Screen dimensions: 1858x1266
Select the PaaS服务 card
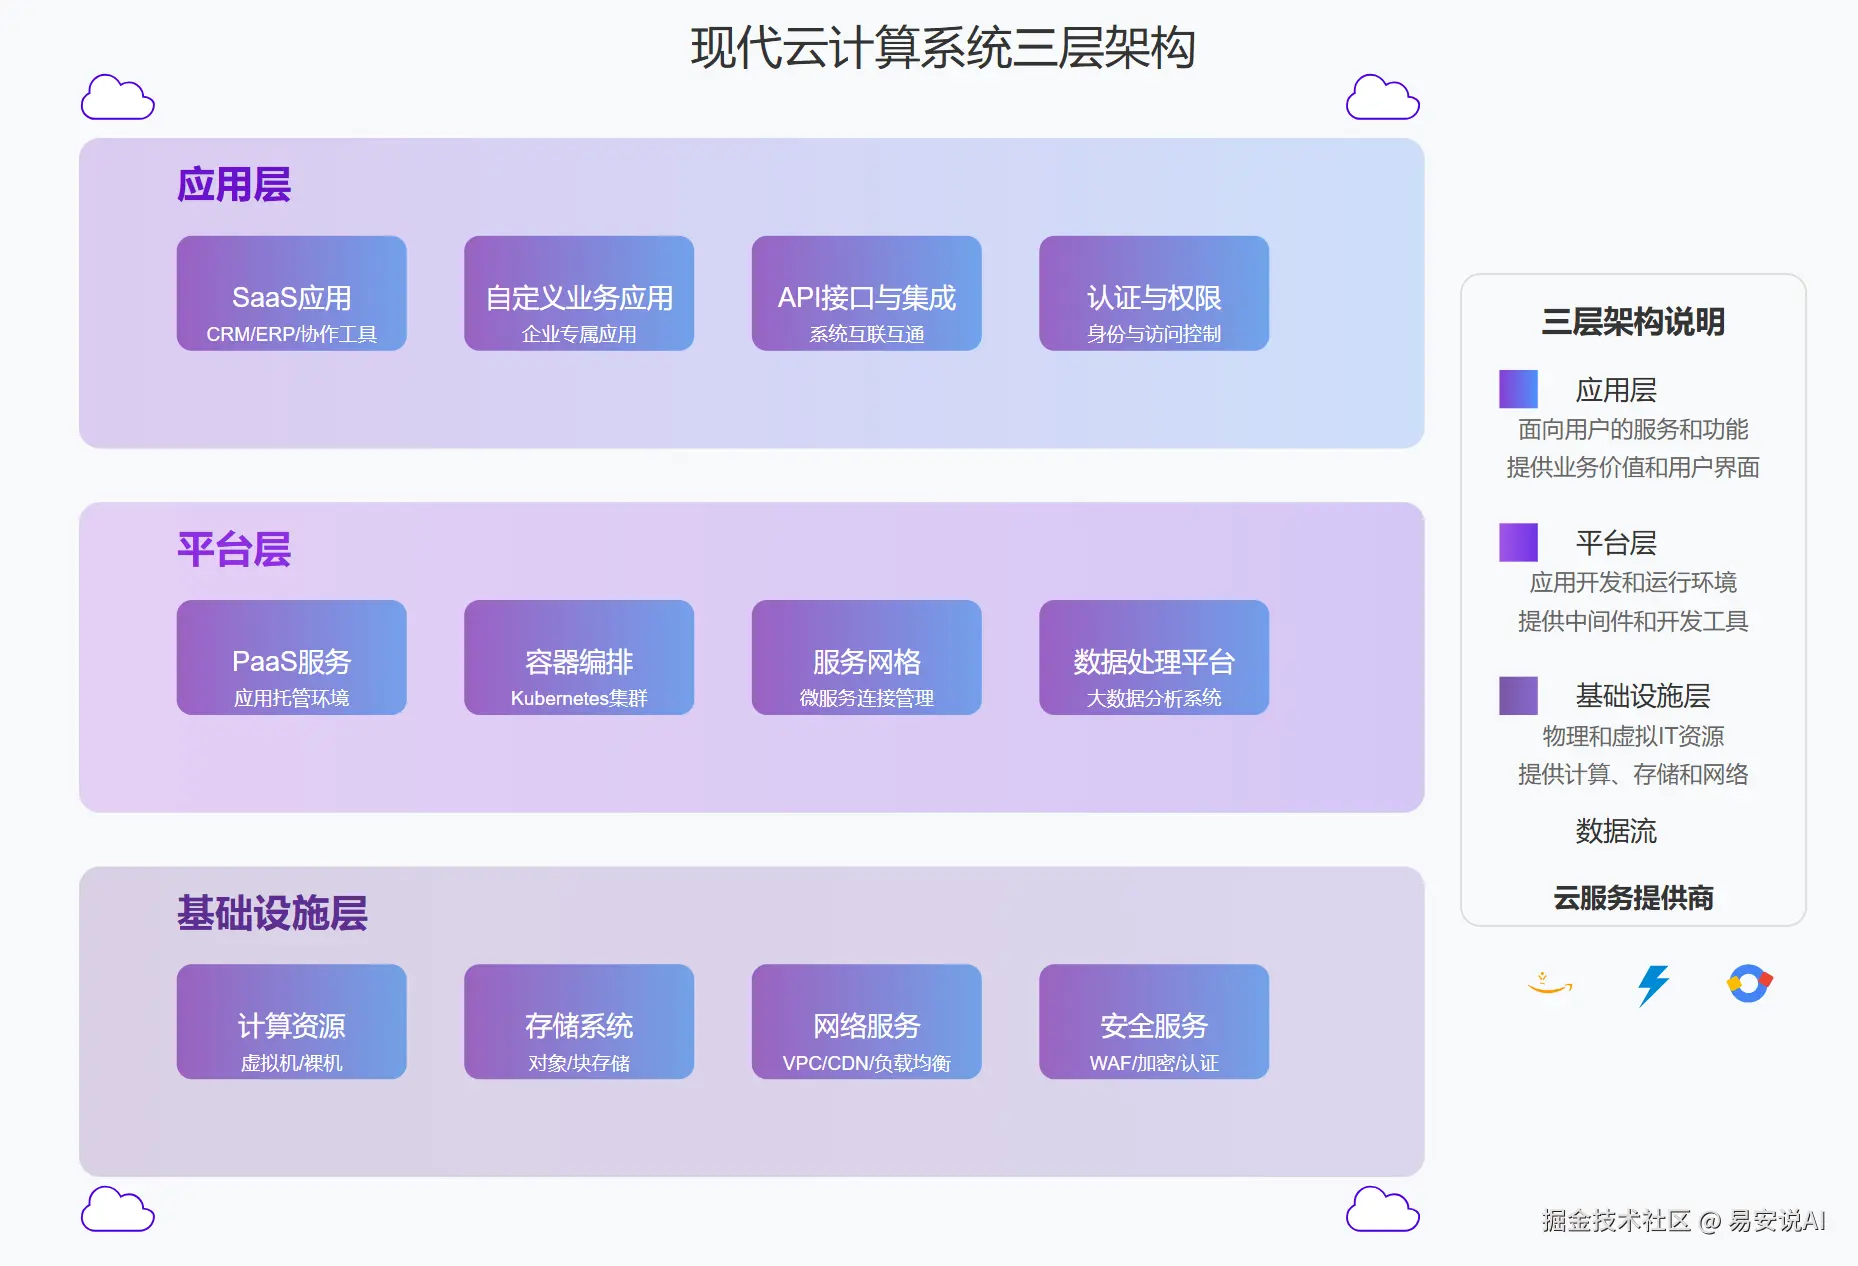(291, 657)
